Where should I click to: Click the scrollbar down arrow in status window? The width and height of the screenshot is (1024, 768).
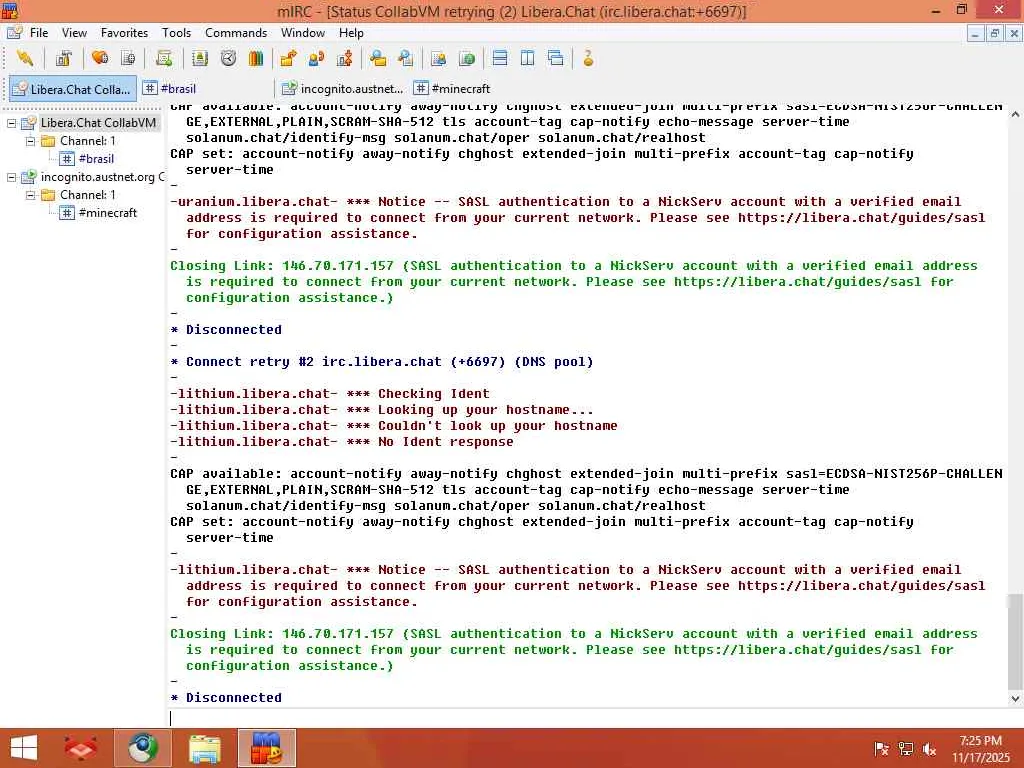click(x=1015, y=698)
